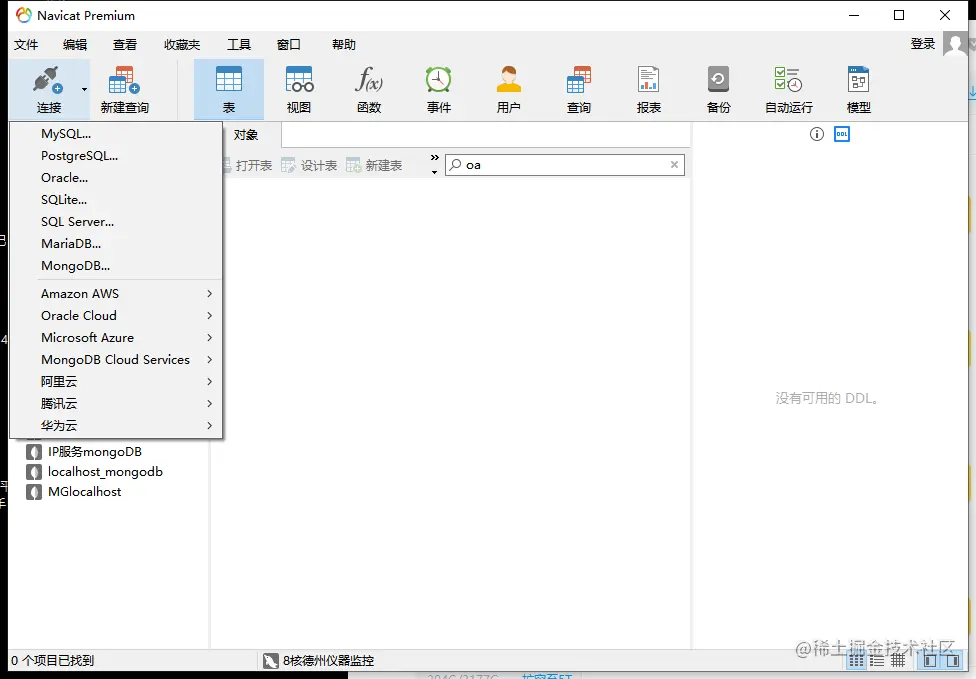Viewport: 976px width, 679px height.
Task: Click the 新建查询 new query icon
Action: coord(124,80)
